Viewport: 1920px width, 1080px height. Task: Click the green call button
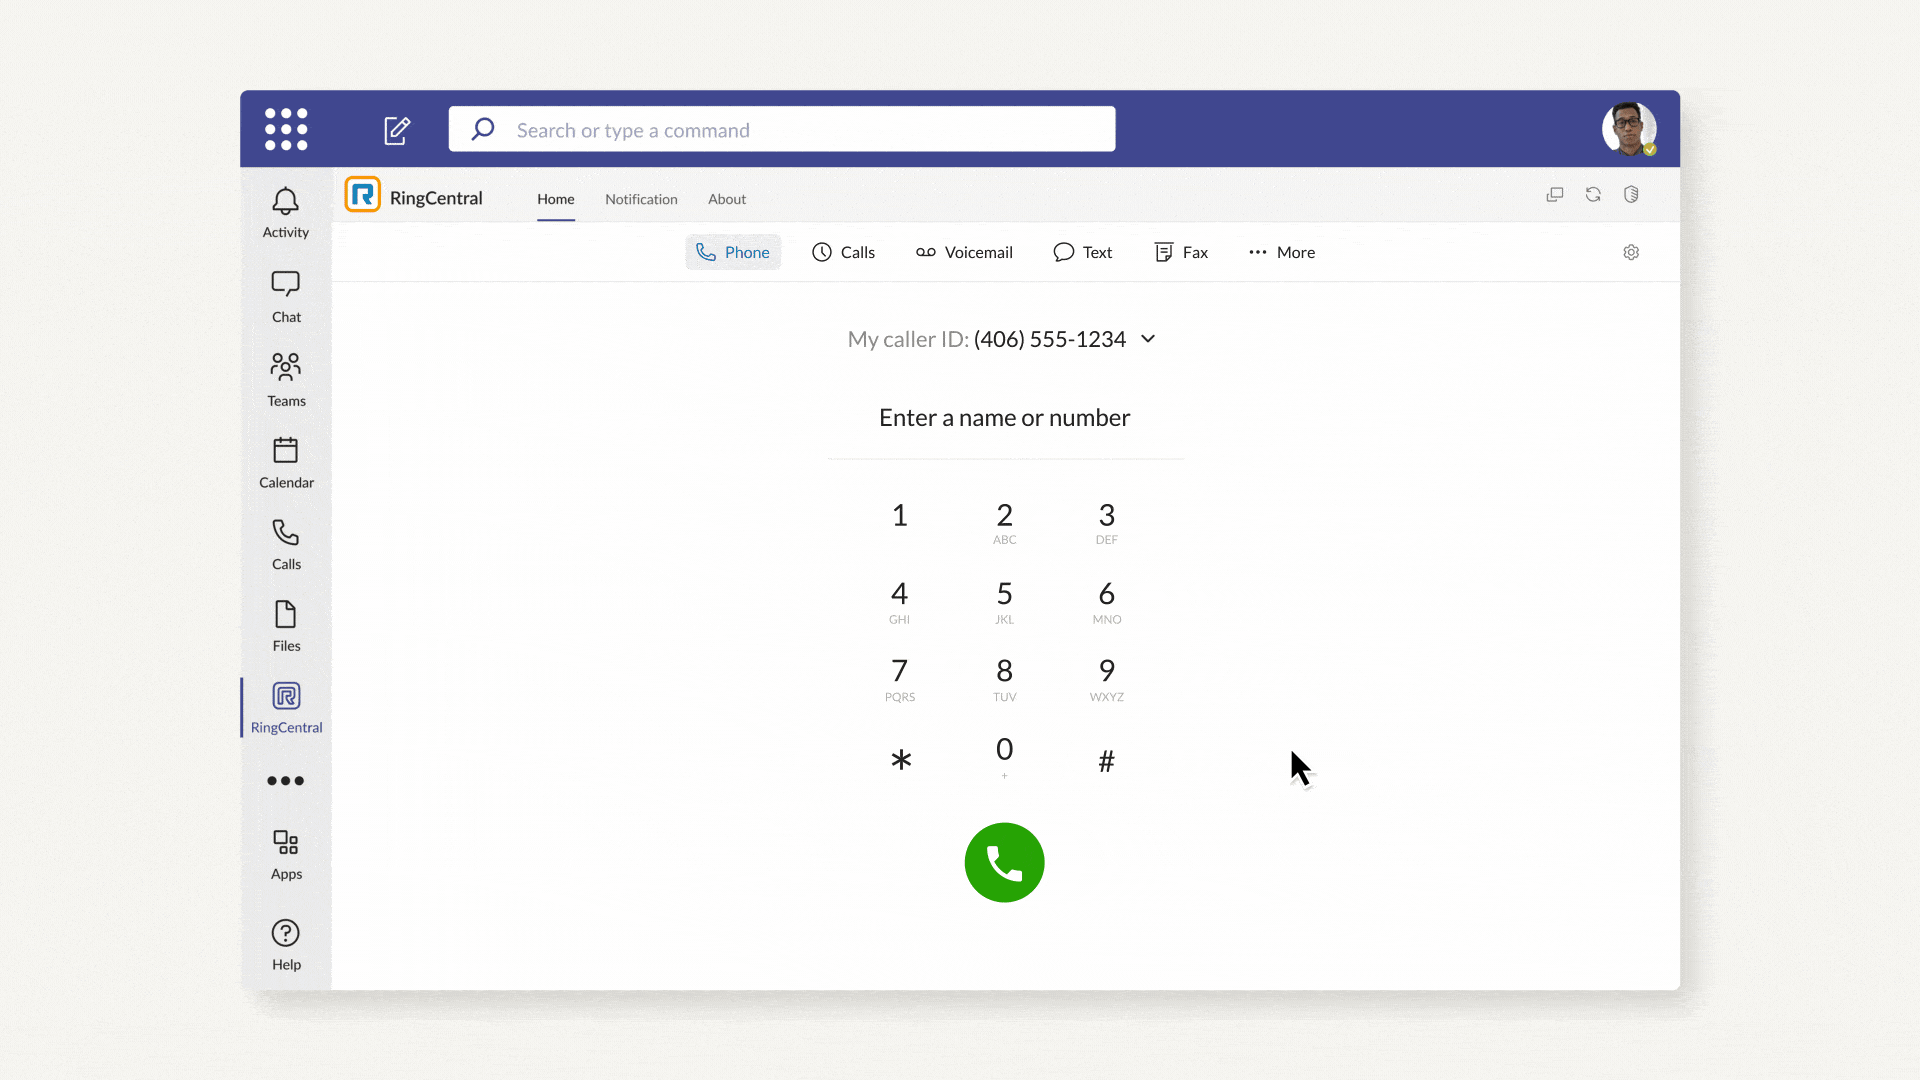click(x=1005, y=862)
